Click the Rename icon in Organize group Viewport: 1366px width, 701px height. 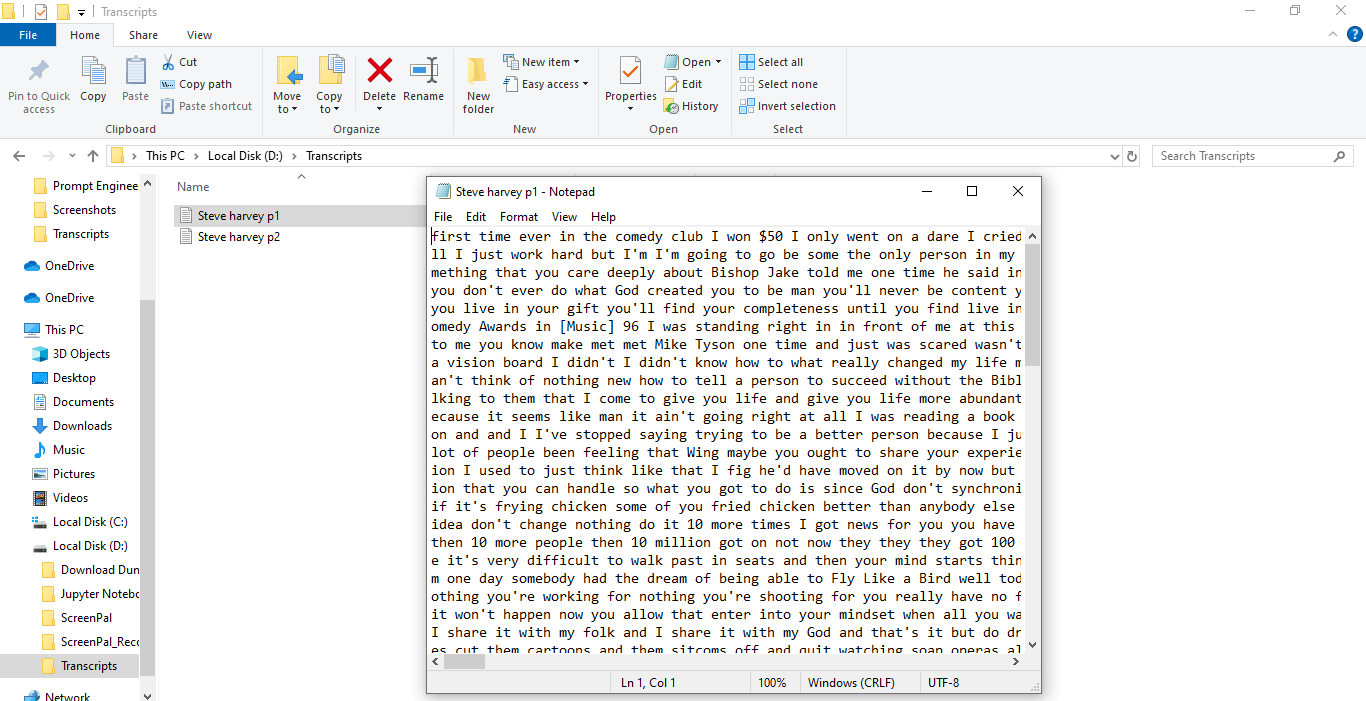tap(423, 71)
